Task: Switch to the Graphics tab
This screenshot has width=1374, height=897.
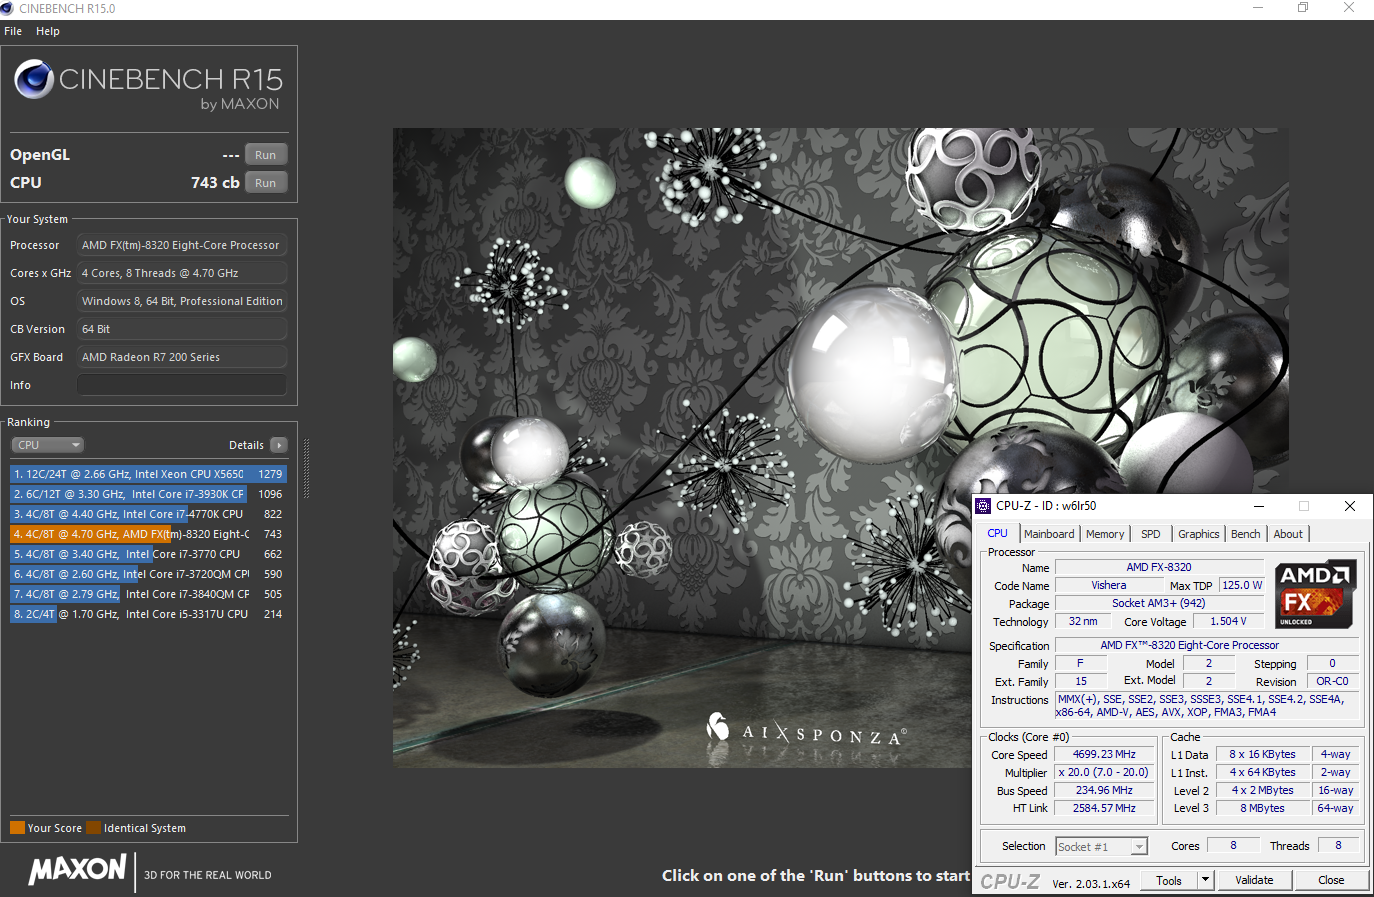Action: click(x=1198, y=534)
